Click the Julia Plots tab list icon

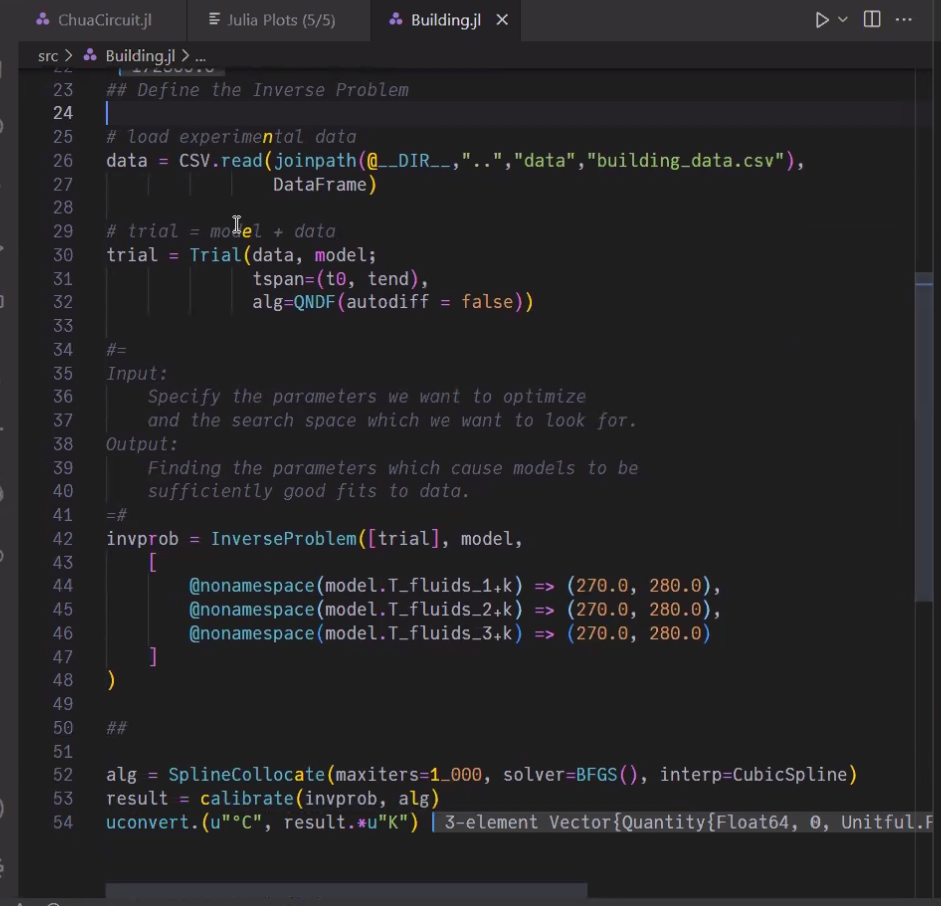(x=214, y=19)
